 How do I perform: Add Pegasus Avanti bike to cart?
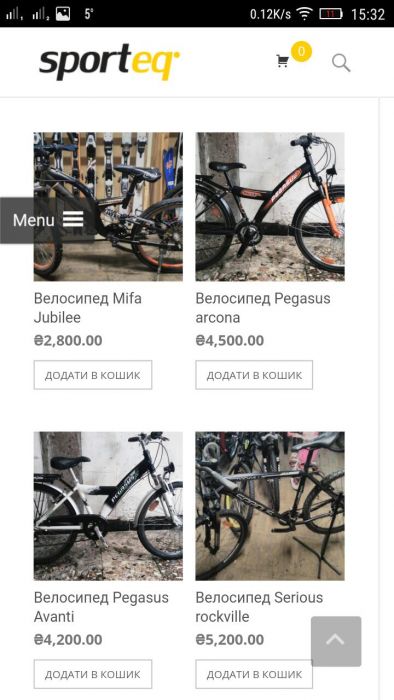(93, 674)
